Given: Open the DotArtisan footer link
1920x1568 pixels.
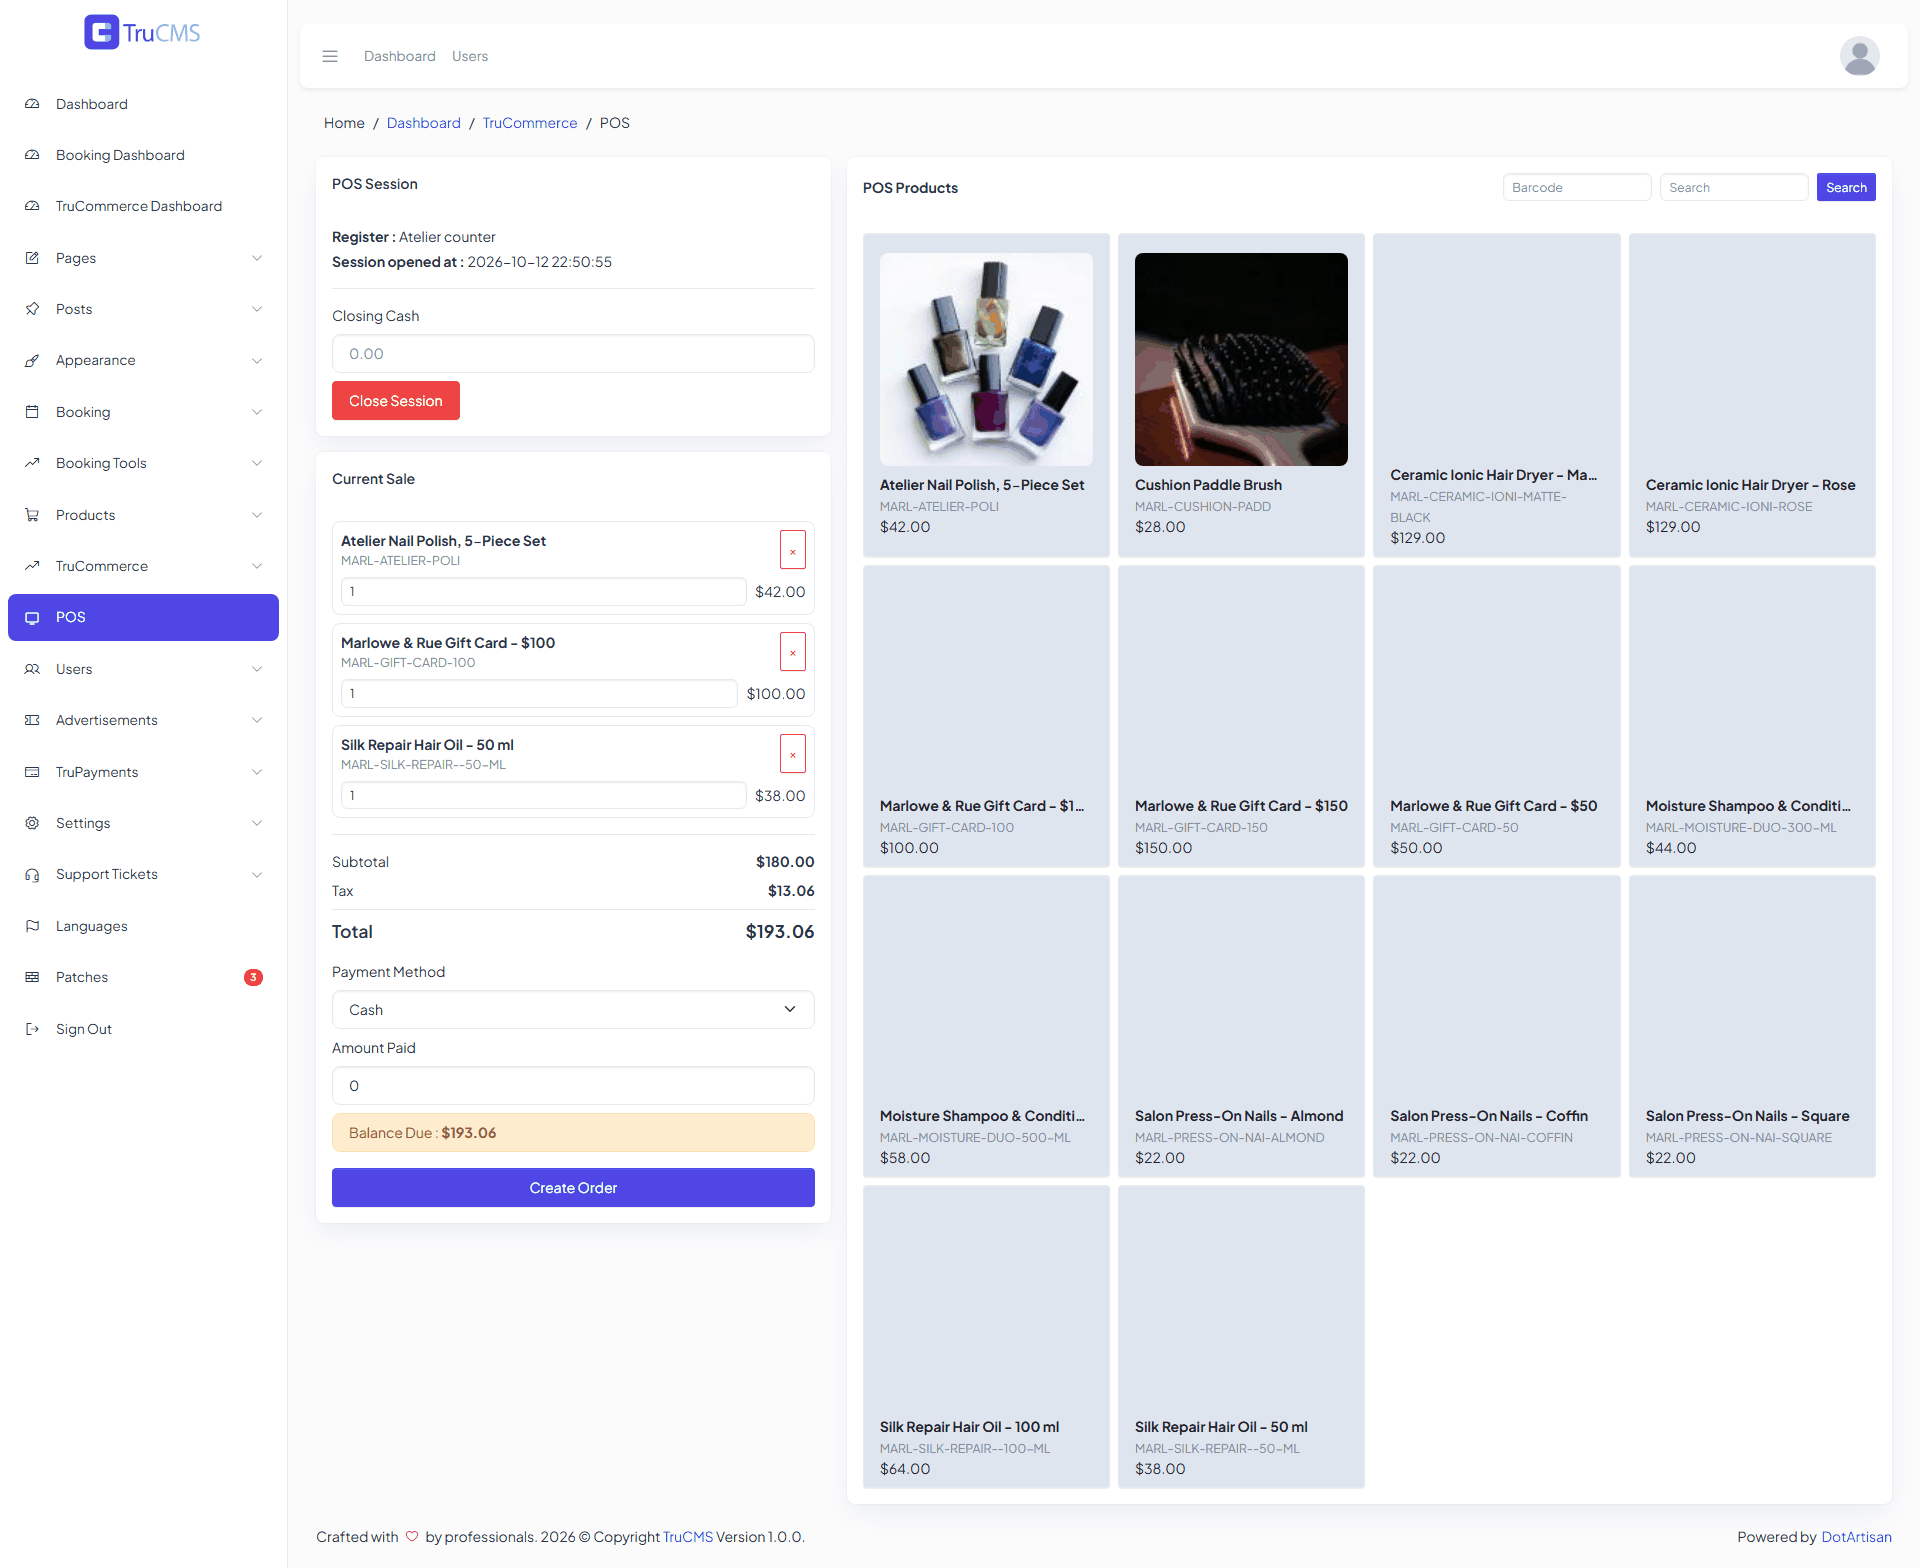Looking at the screenshot, I should pyautogui.click(x=1856, y=1537).
